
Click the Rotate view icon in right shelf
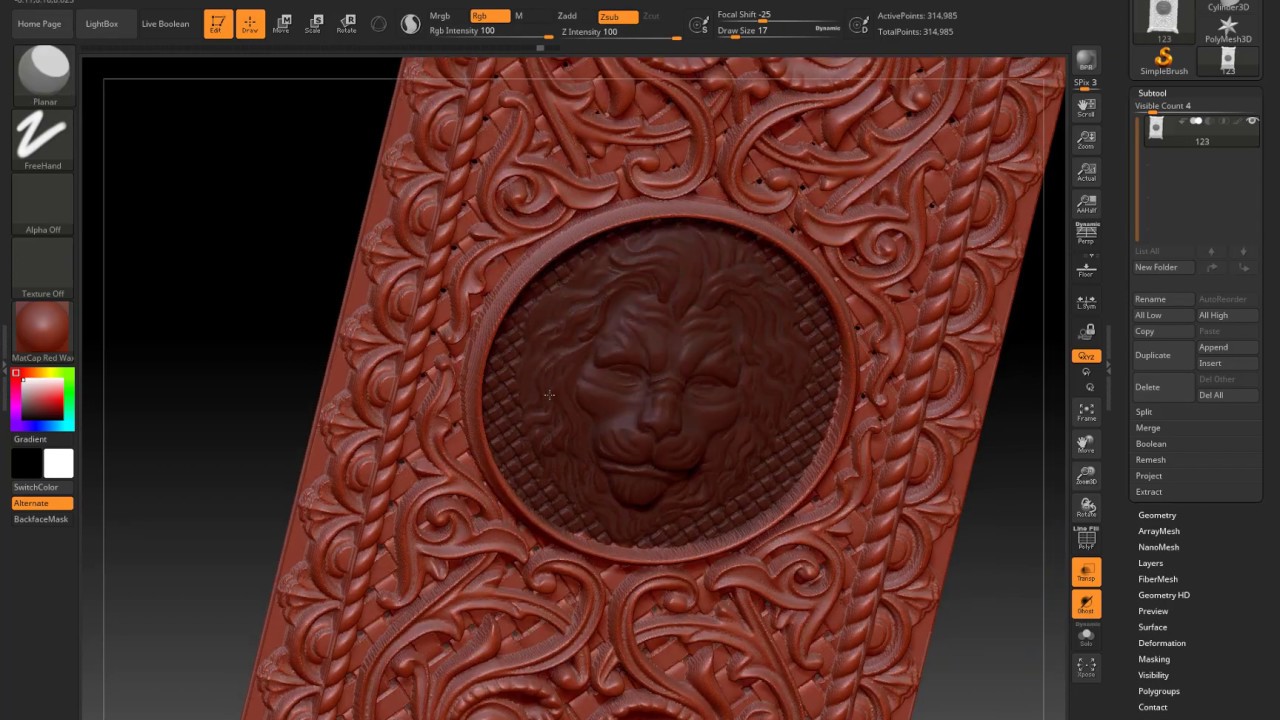(1086, 507)
